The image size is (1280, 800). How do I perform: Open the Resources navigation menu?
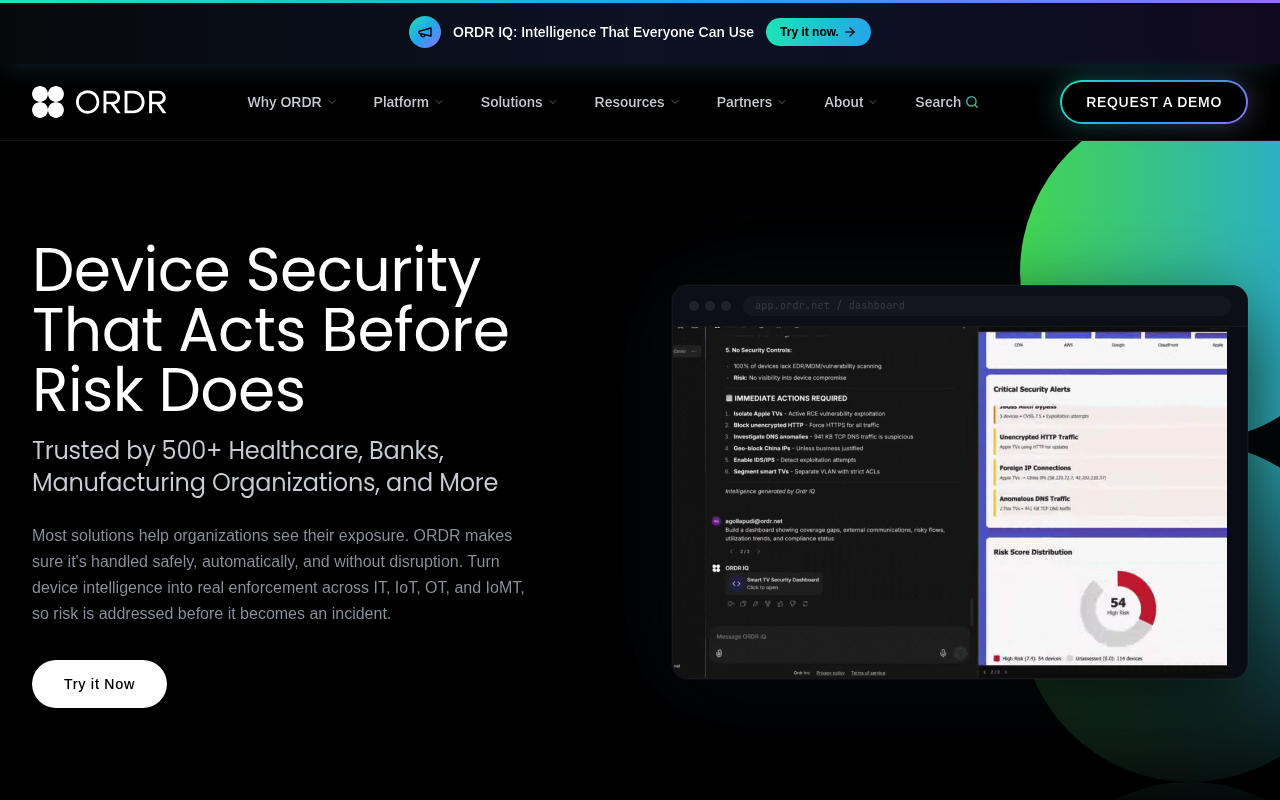637,102
